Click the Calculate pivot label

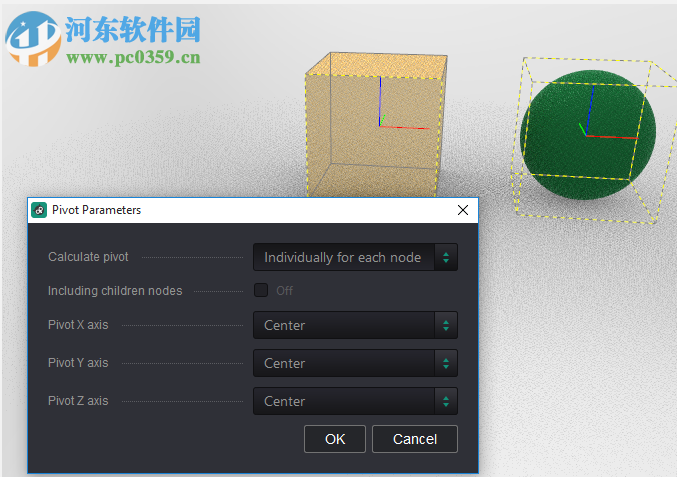88,257
